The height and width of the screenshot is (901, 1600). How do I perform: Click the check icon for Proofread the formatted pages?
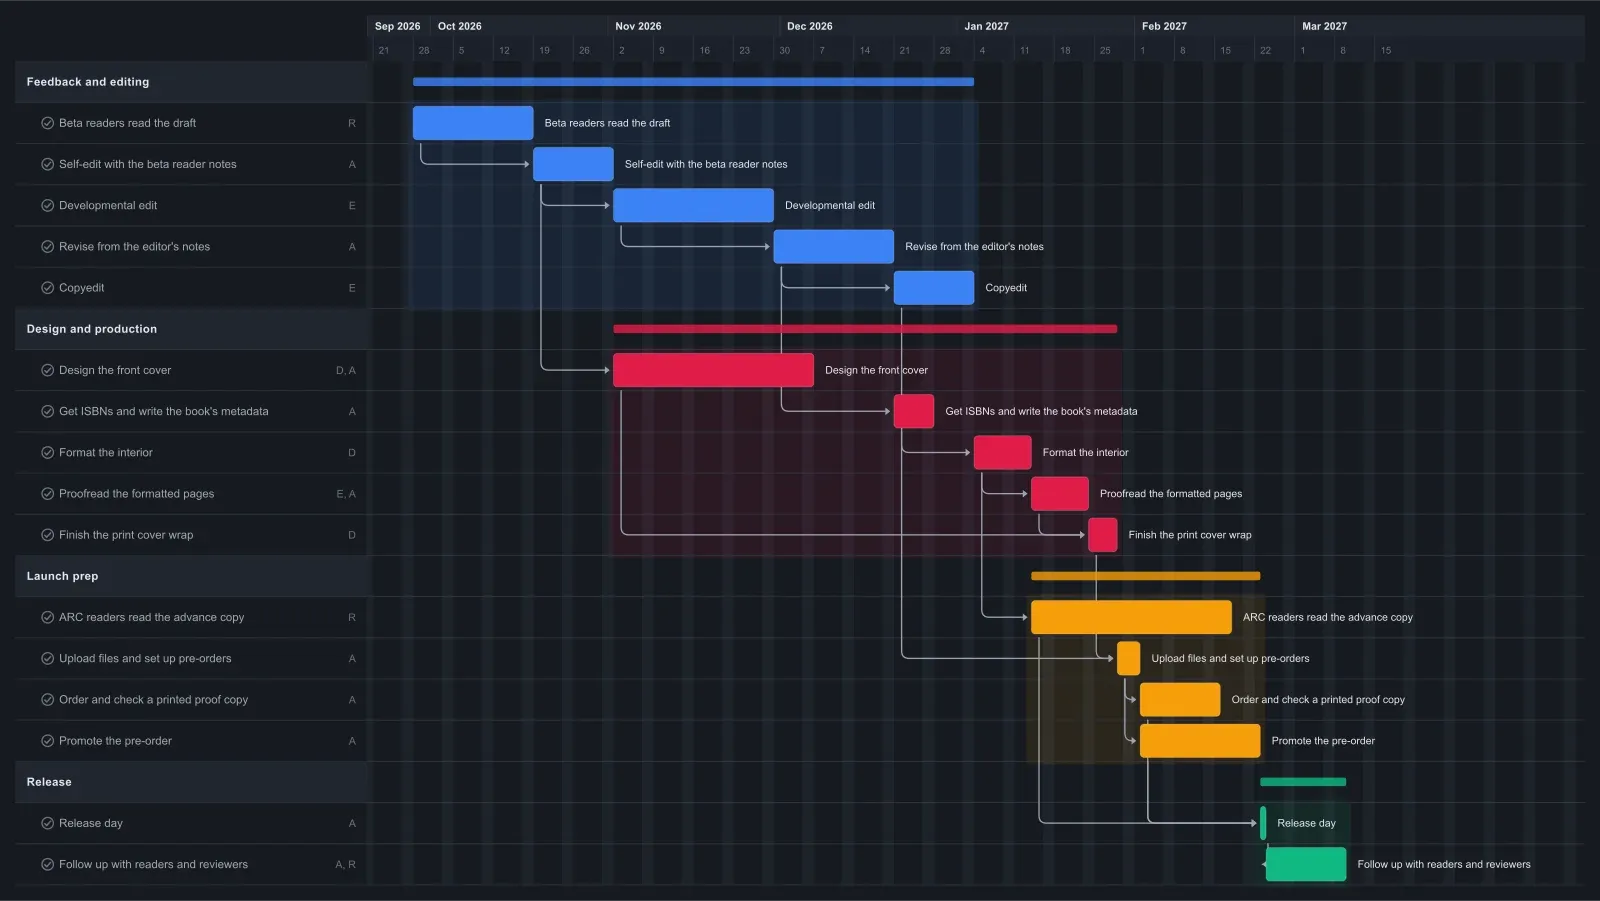tap(47, 494)
